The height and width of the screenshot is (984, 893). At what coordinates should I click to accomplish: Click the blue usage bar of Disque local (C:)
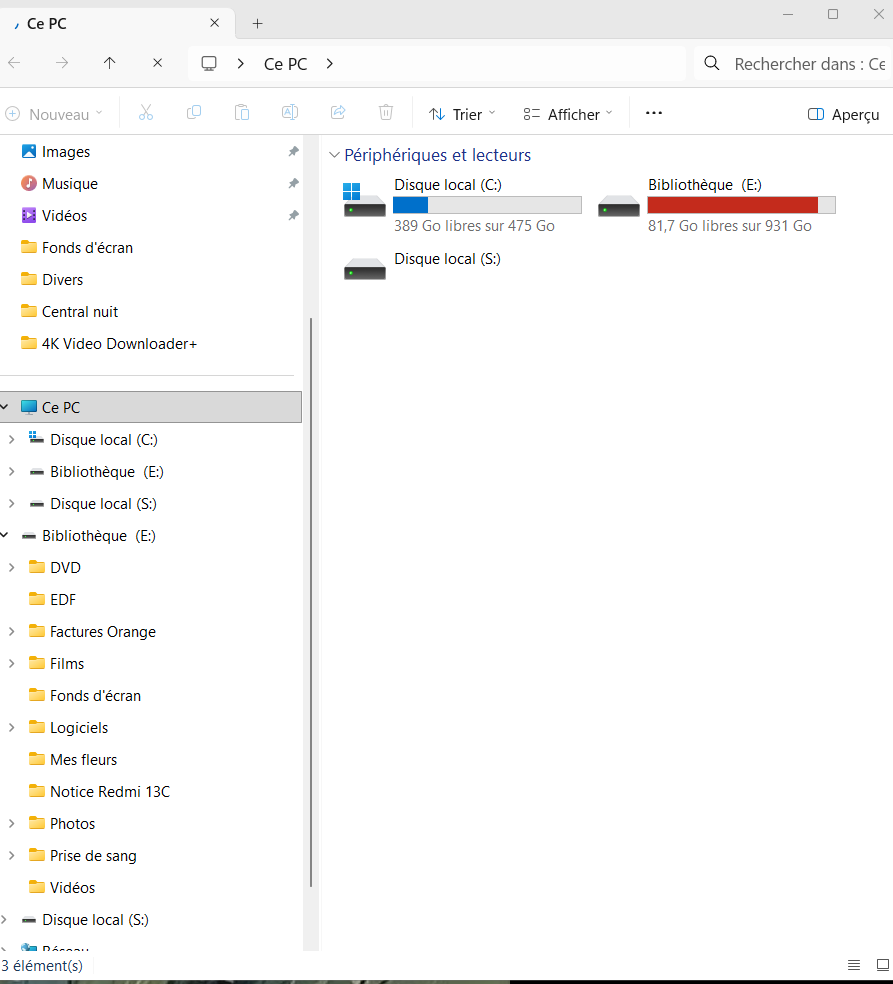487,205
